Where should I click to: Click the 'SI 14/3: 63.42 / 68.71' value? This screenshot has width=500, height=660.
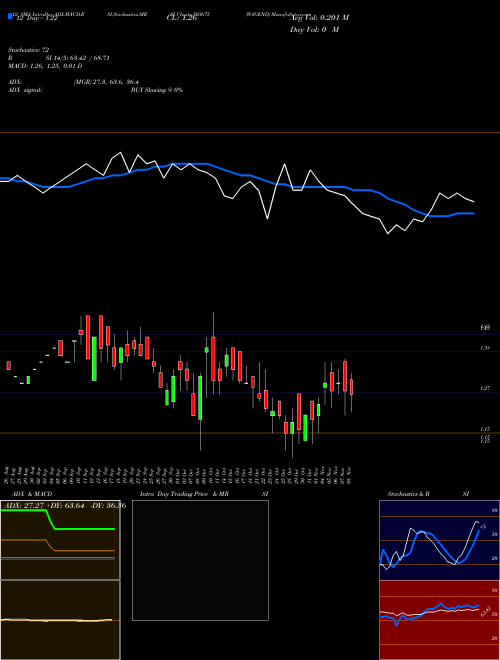(x=78, y=58)
